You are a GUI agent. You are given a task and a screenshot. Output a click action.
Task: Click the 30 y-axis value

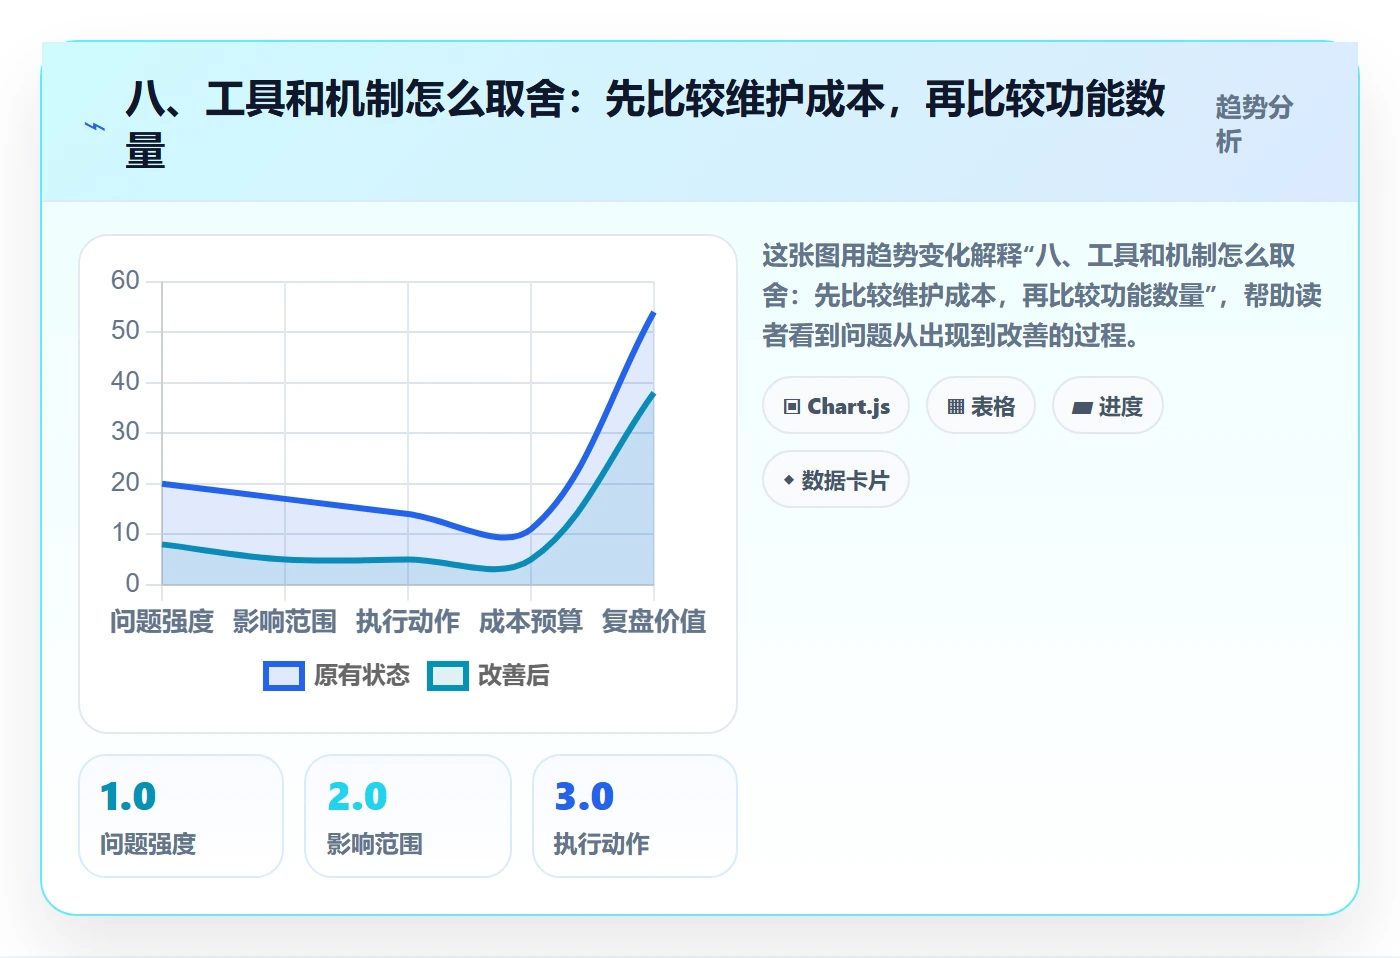(x=125, y=431)
